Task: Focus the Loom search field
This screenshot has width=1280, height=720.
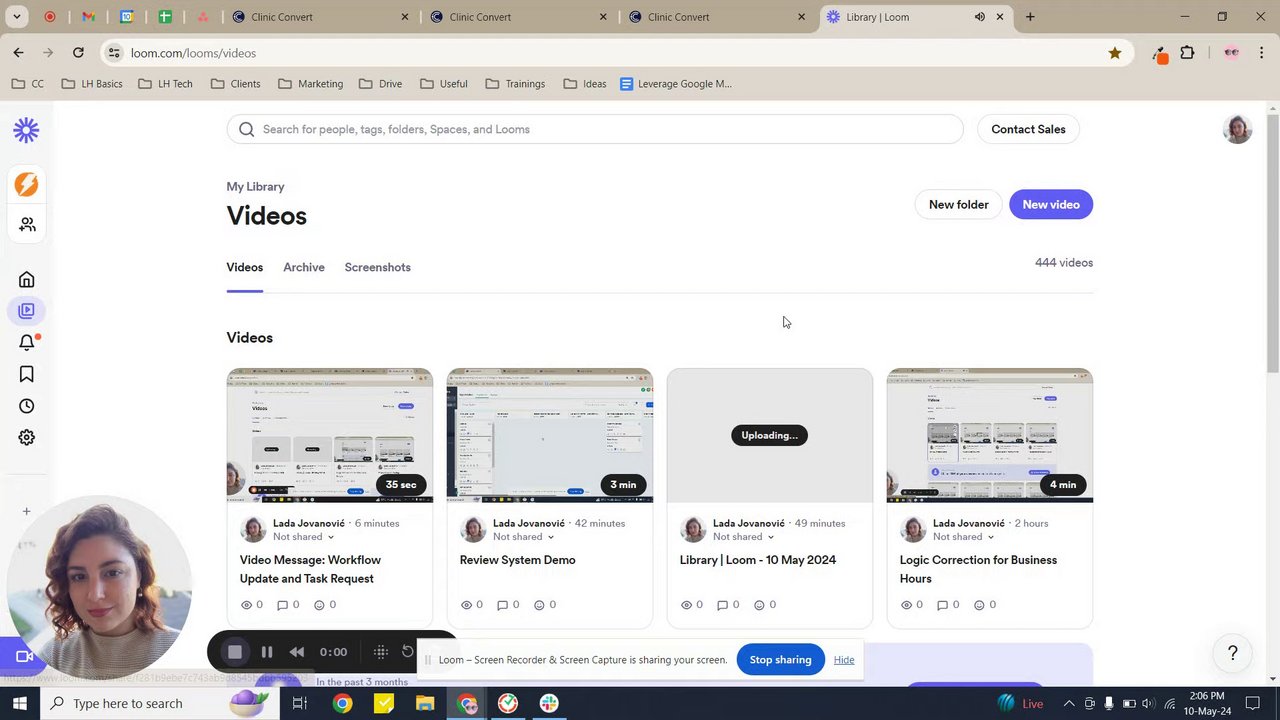Action: tap(595, 129)
